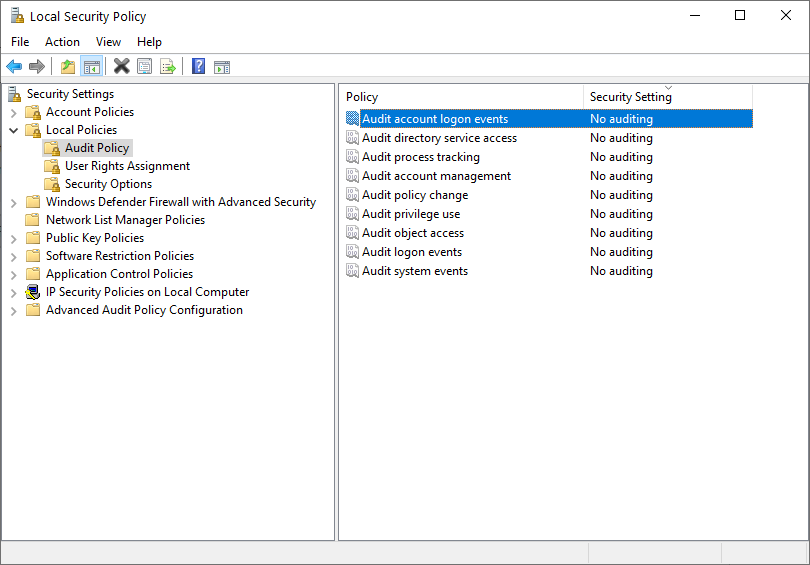The width and height of the screenshot is (810, 565).
Task: Select the Audit directory service access row
Action: (x=549, y=138)
